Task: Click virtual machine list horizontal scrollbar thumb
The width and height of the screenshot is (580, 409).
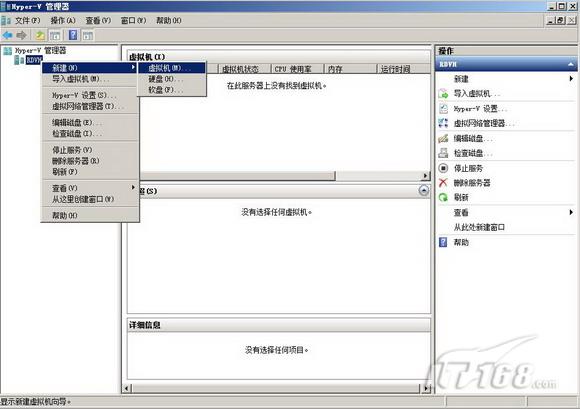Action: coord(237,176)
